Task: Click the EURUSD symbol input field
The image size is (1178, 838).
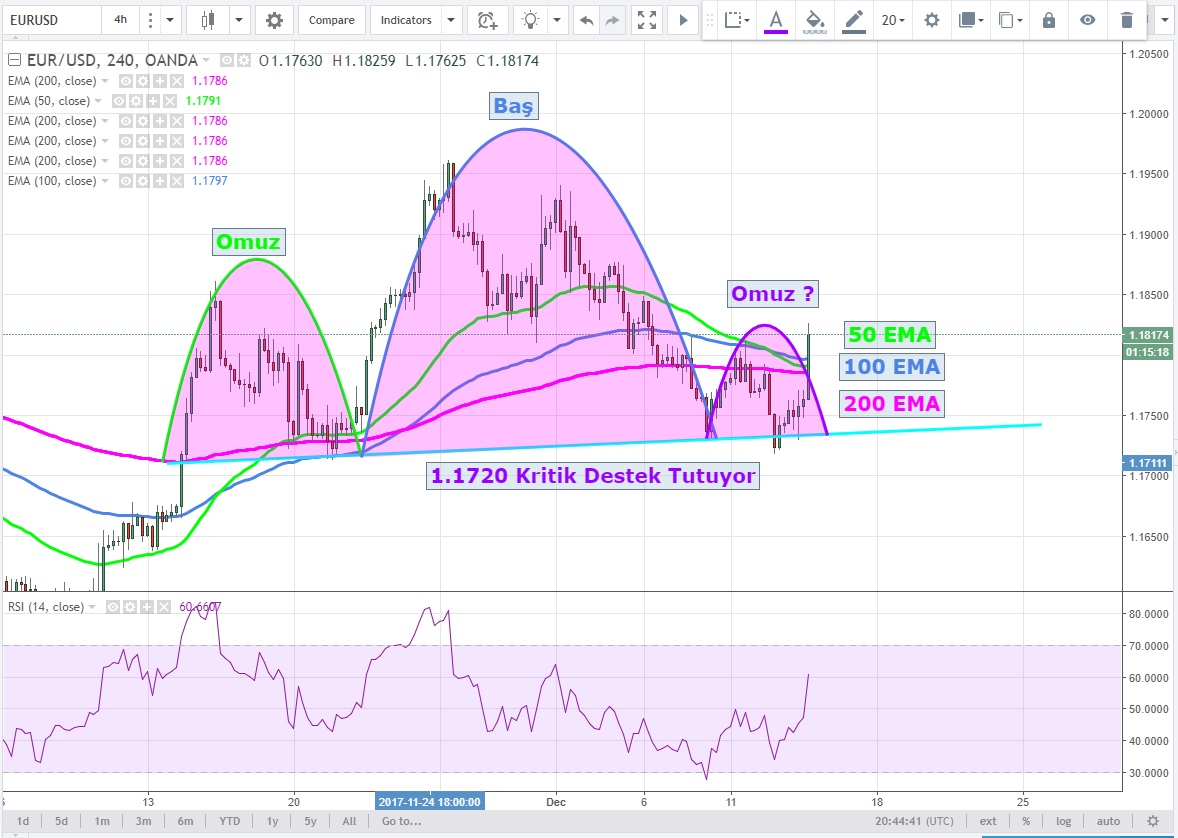Action: tap(50, 20)
